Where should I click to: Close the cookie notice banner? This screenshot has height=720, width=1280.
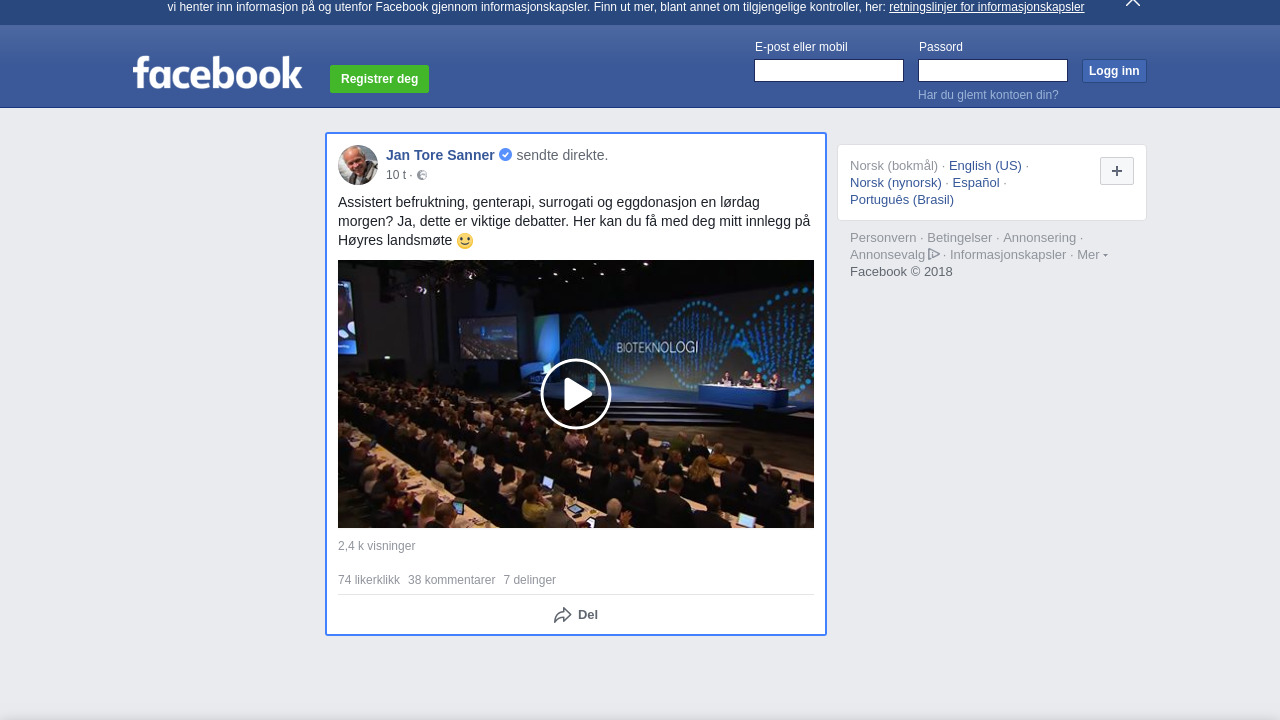pos(1133,3)
